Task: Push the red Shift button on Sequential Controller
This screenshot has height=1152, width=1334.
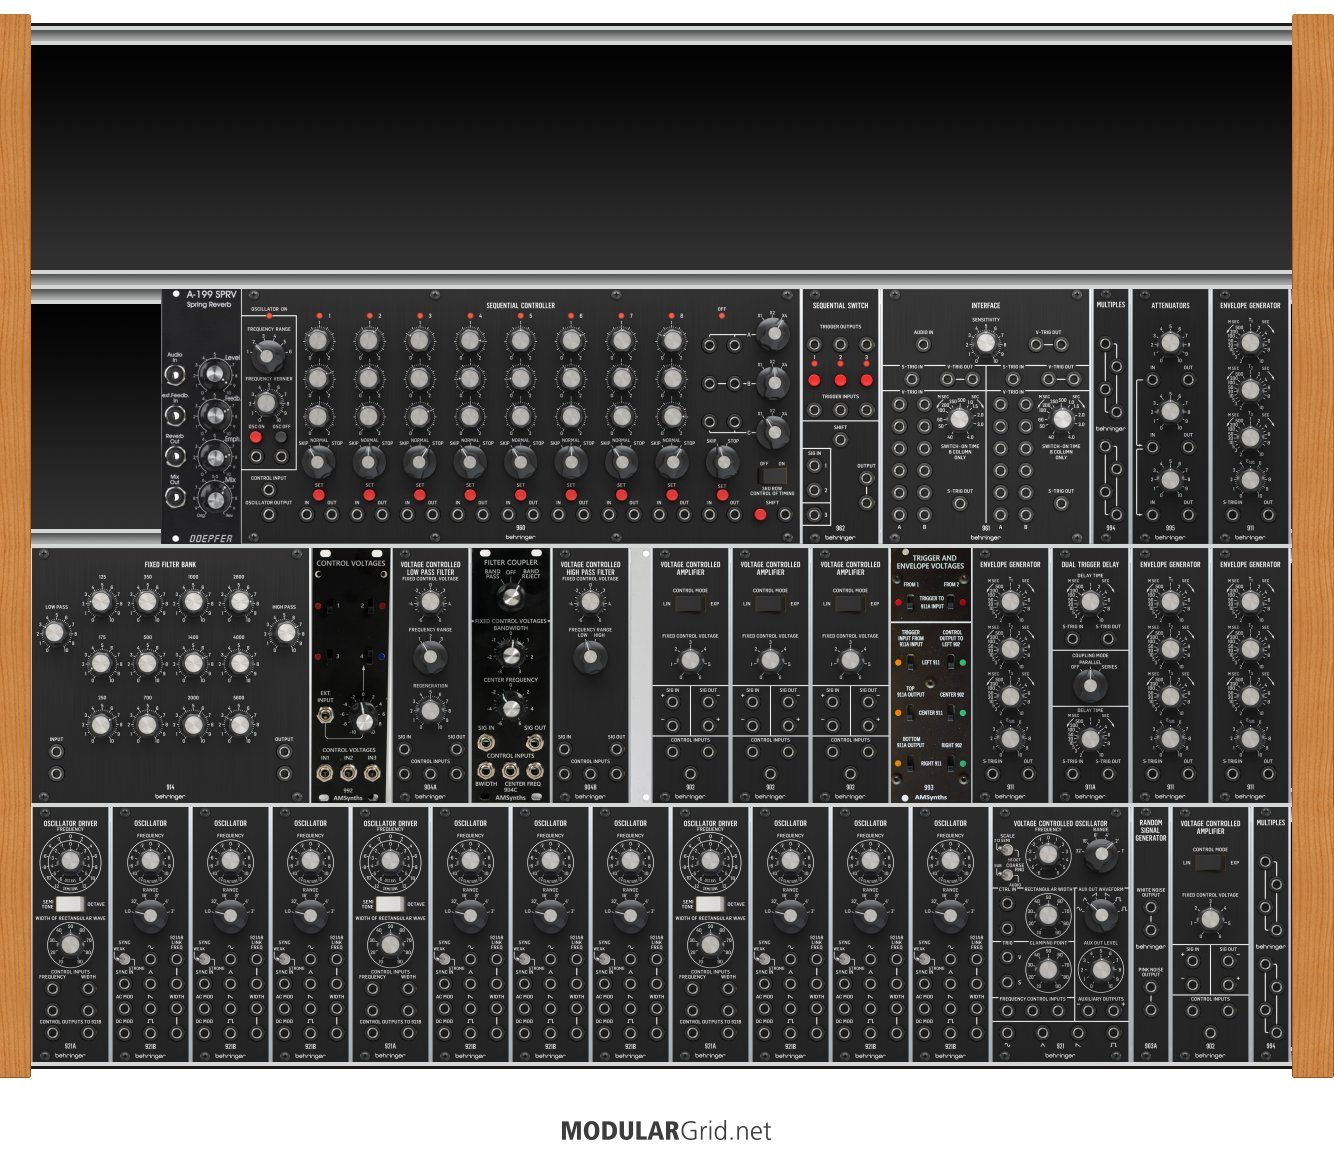Action: [x=760, y=514]
